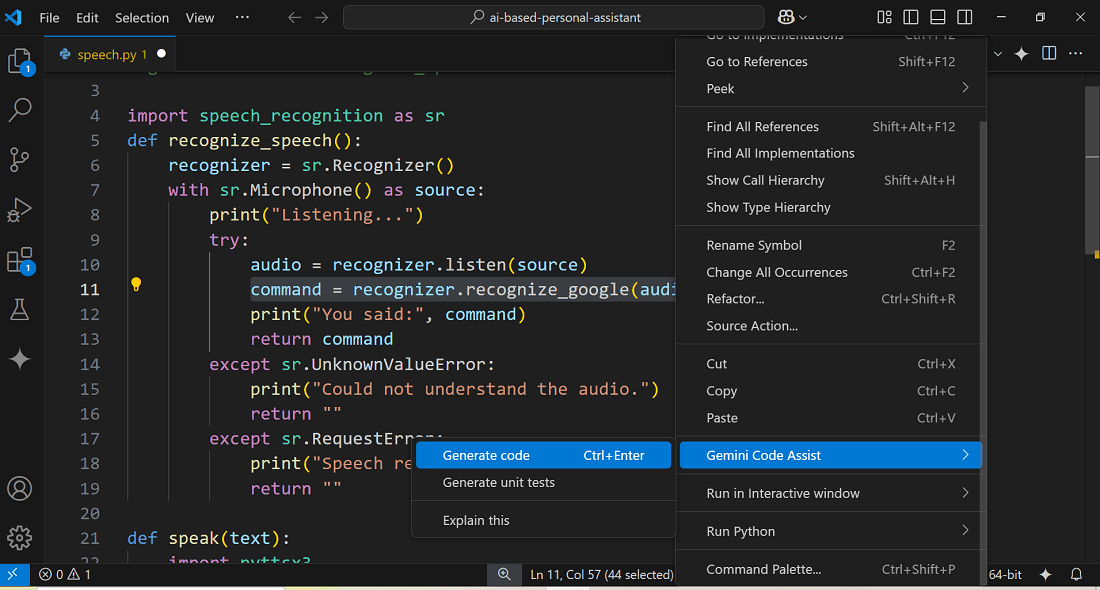Open the Gemini sparkle view in activity bar
This screenshot has height=590, width=1100.
click(20, 359)
